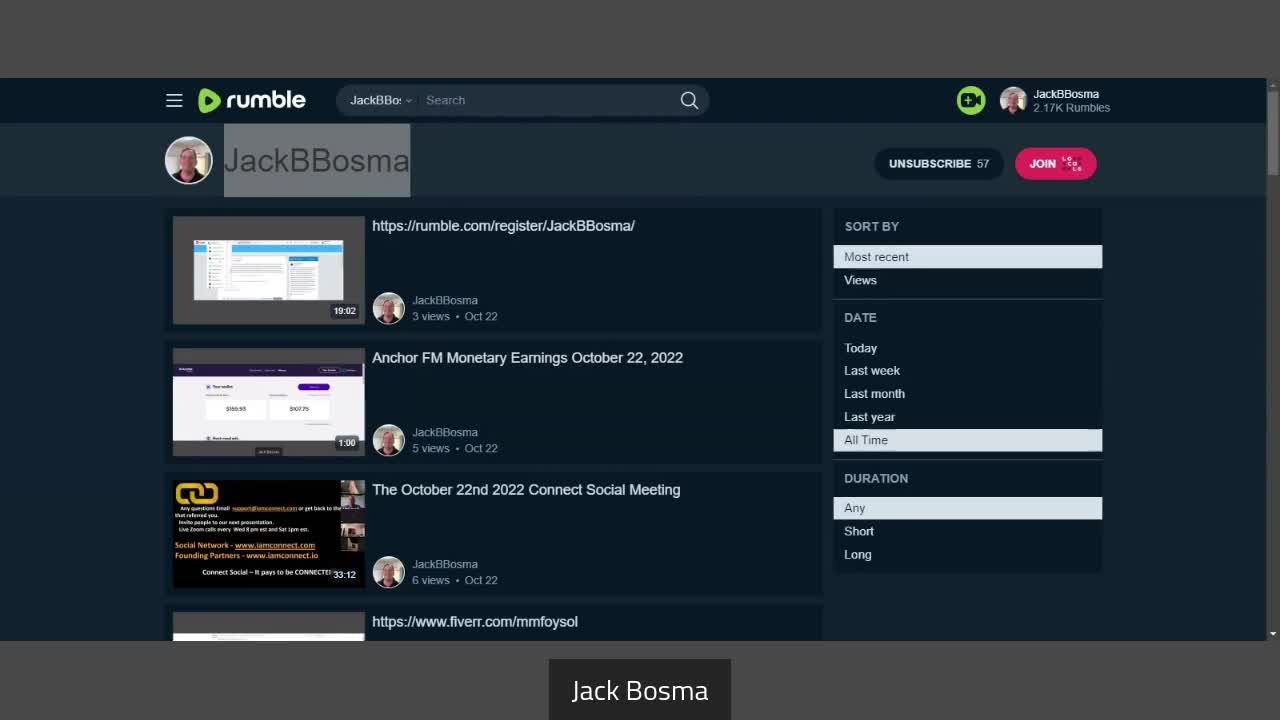The width and height of the screenshot is (1280, 720).
Task: Sort by Most recent
Action: 968,257
